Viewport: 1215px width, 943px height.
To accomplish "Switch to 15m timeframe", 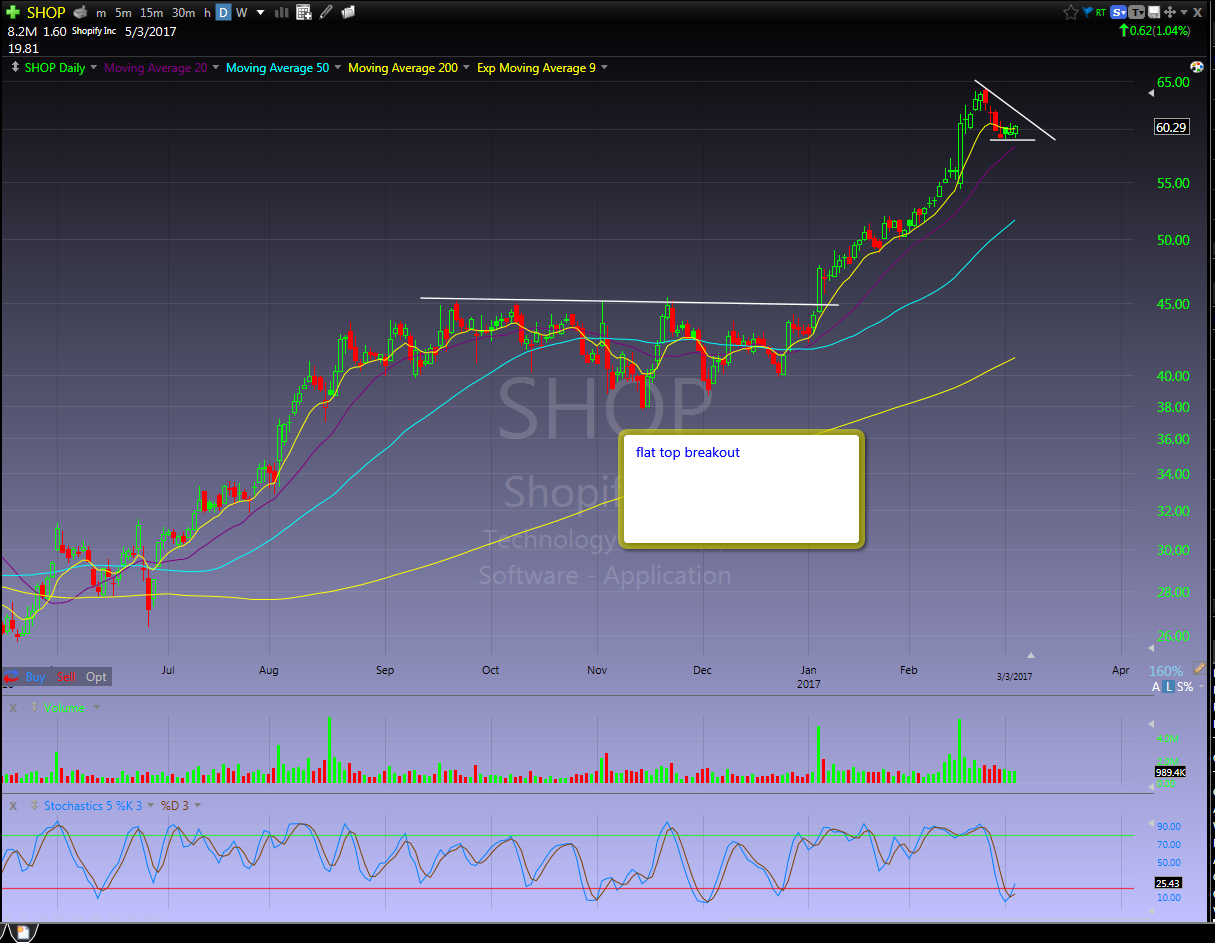I will (x=152, y=13).
